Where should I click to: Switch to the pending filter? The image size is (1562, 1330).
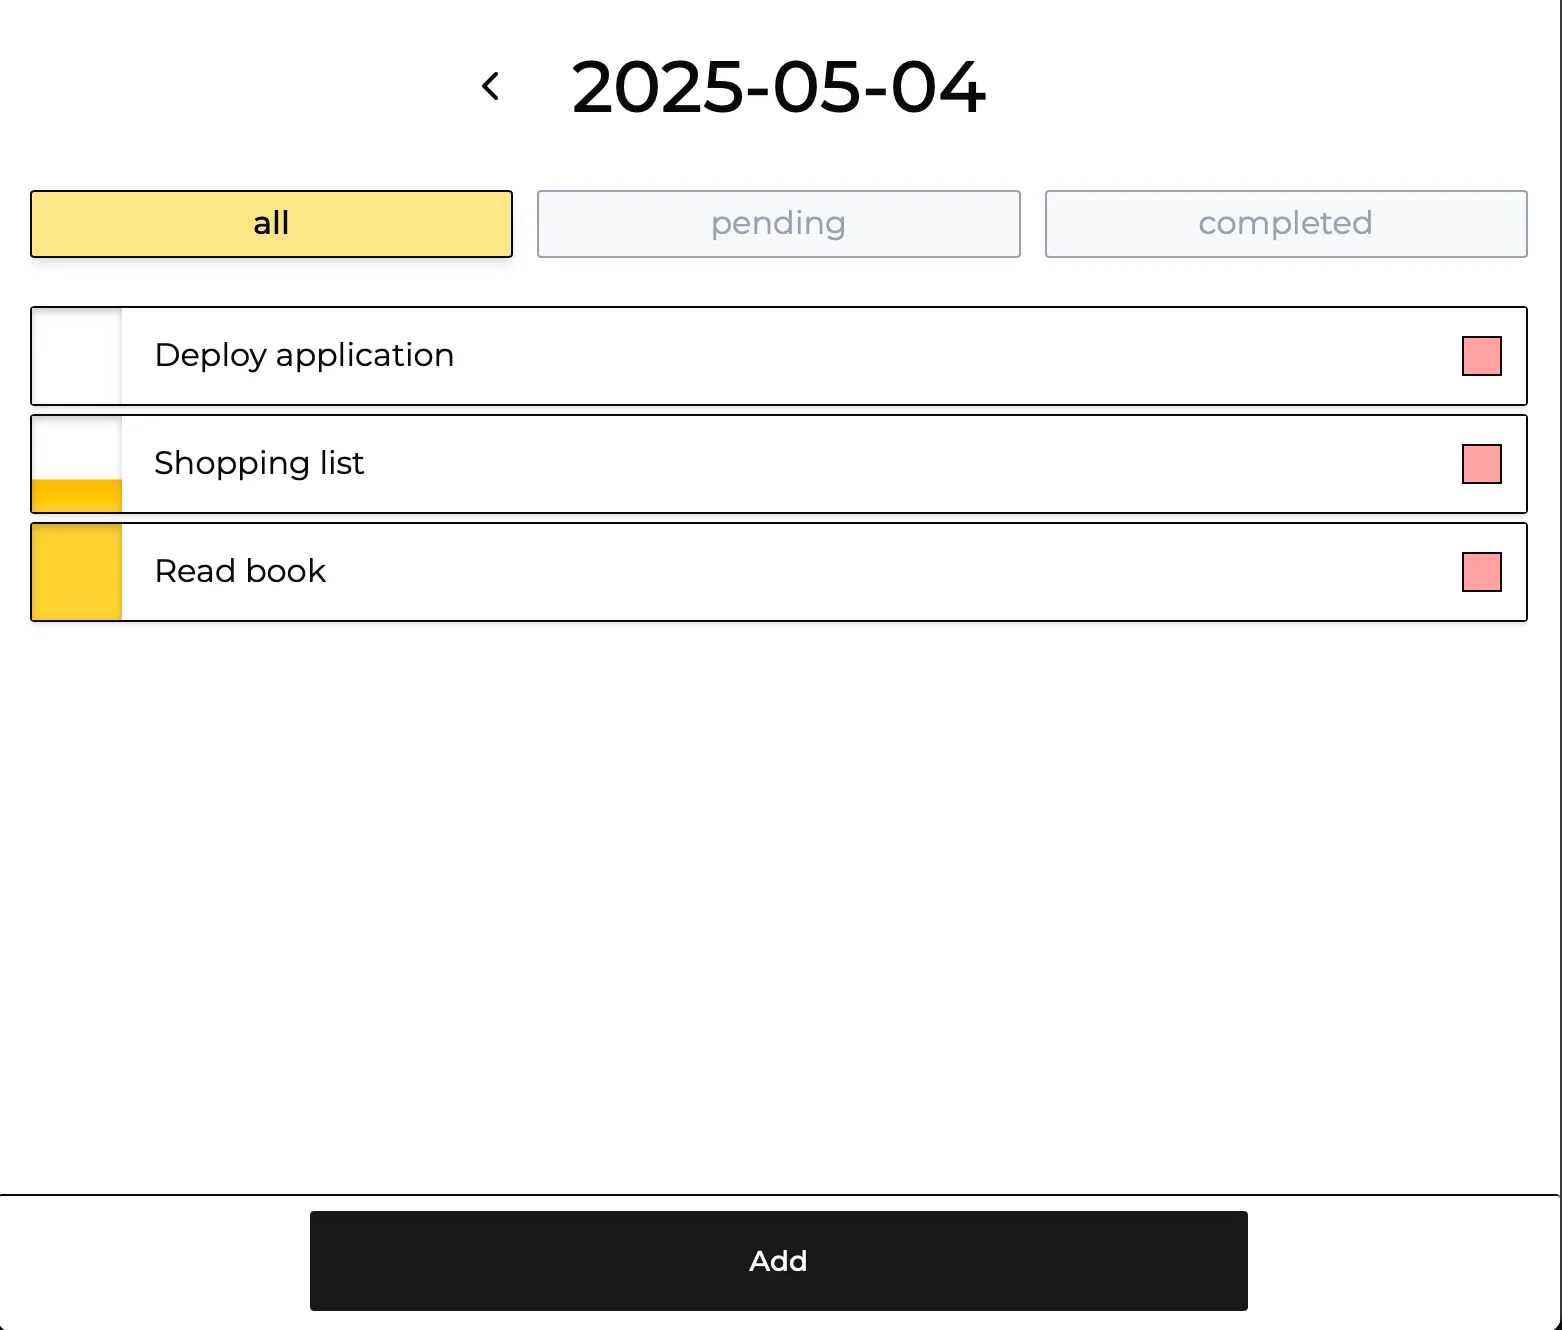pyautogui.click(x=778, y=224)
